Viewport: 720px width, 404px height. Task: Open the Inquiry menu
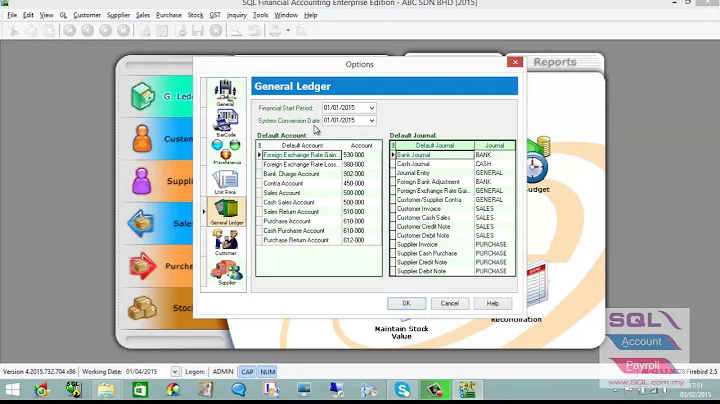(x=236, y=15)
